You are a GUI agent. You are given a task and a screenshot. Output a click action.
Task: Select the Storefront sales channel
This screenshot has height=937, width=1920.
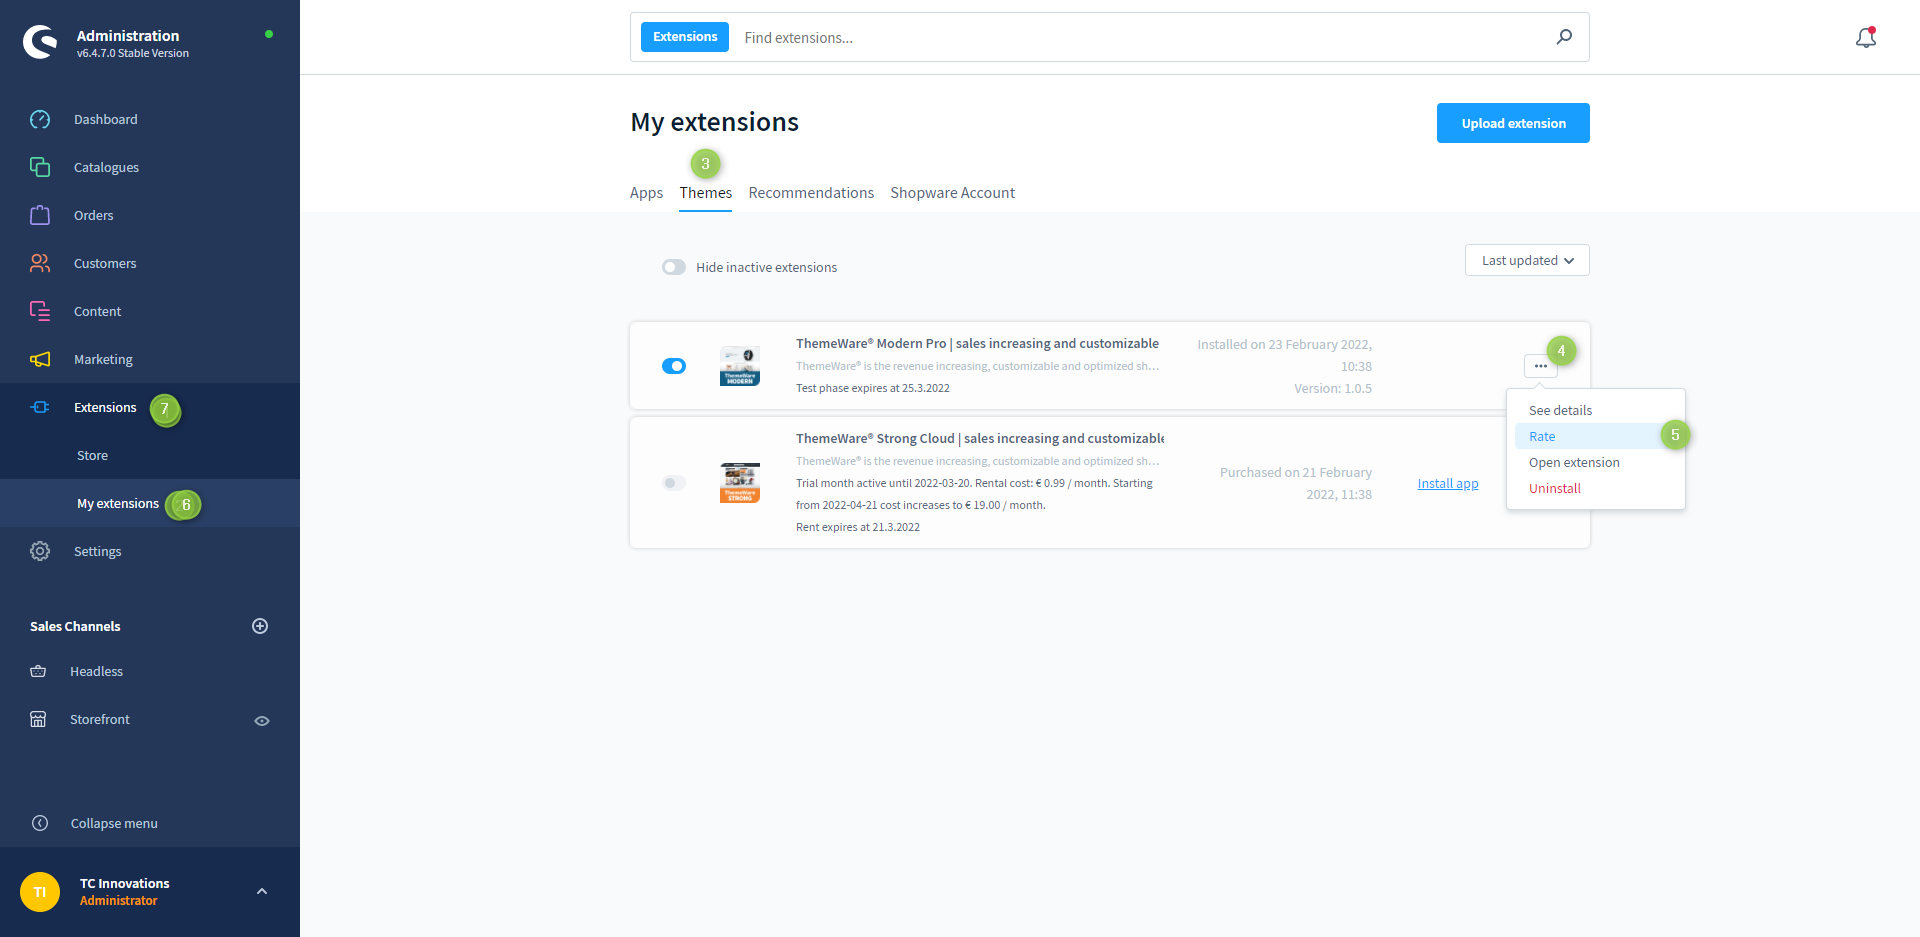coord(100,719)
